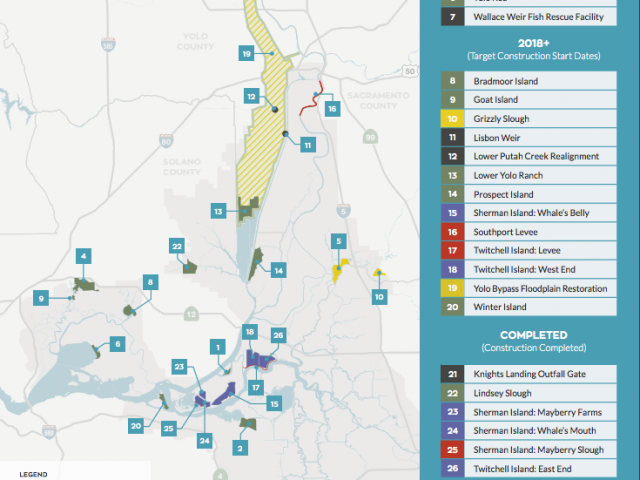The width and height of the screenshot is (640, 480).
Task: Open map marker 8 on the map
Action: point(150,282)
